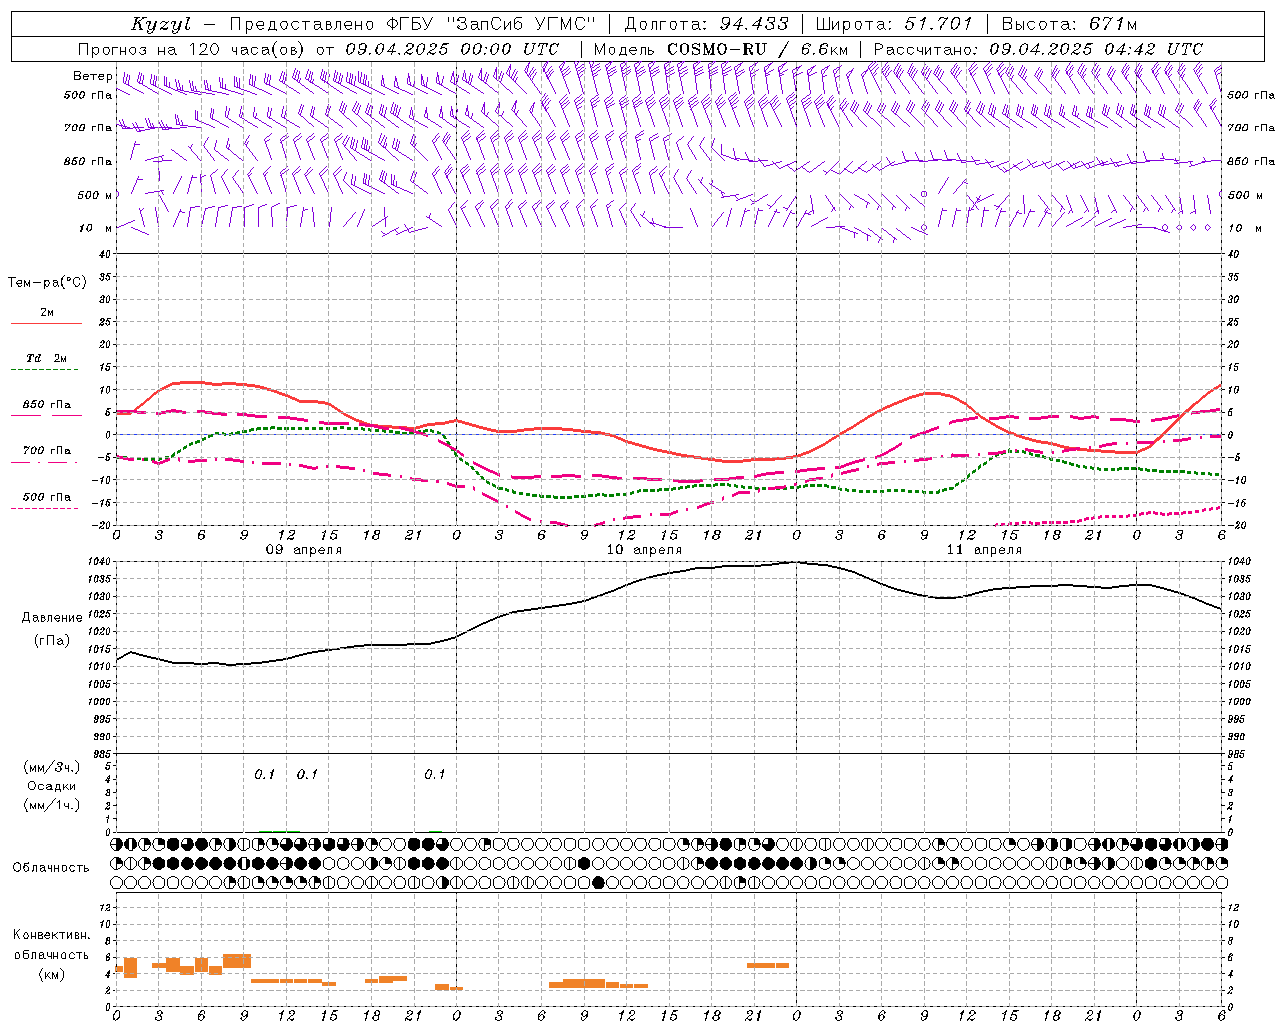Click the 700 гПа temperature legend entry
Screen dimensions: 1280x1024
47,450
